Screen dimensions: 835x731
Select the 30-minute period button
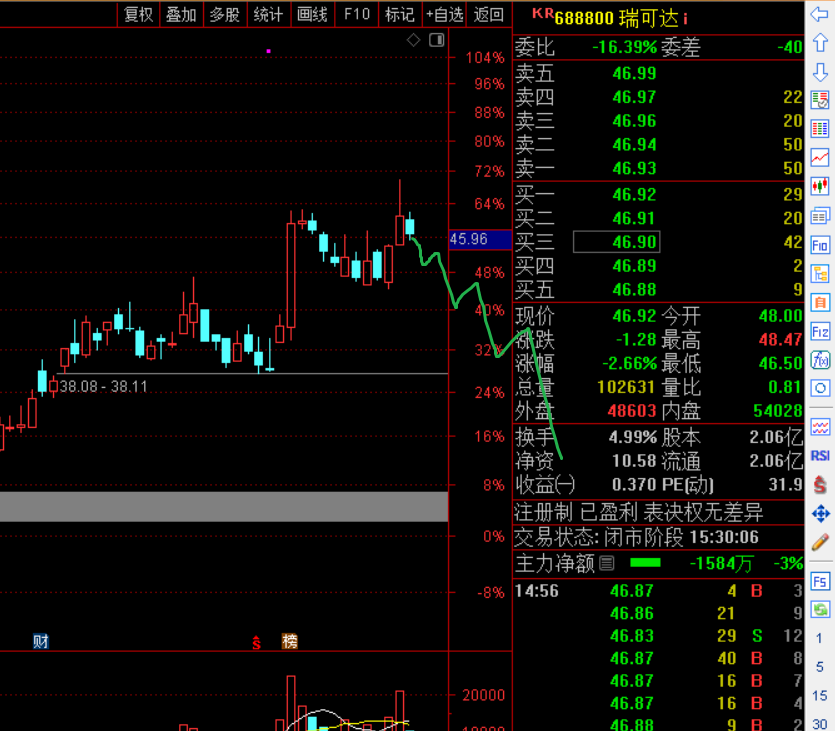820,724
